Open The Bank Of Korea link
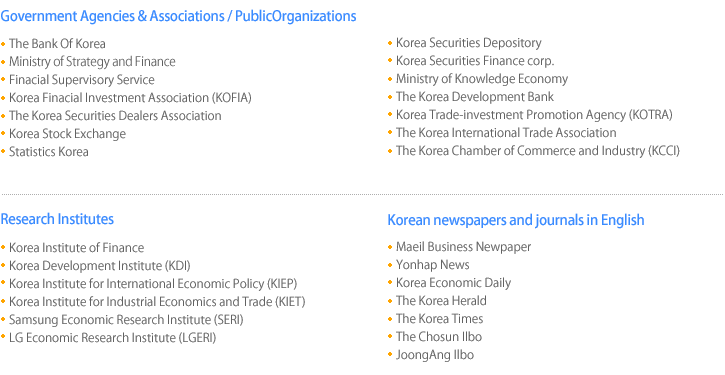This screenshot has width=725, height=375. (x=57, y=43)
